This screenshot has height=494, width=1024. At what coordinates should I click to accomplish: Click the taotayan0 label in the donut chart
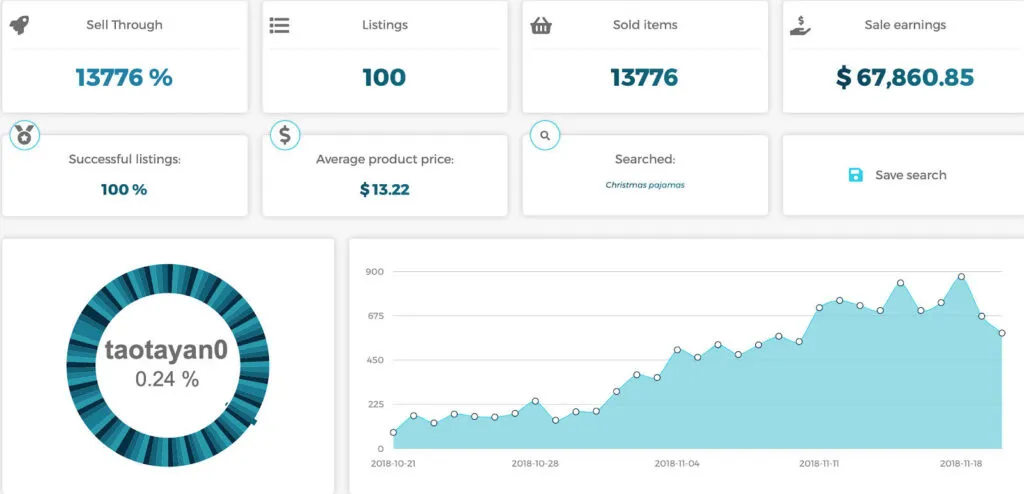coord(167,351)
